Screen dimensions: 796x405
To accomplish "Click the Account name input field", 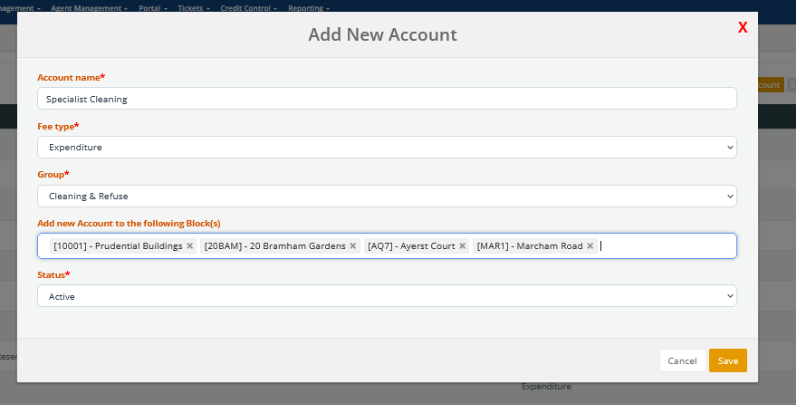I will click(x=387, y=98).
